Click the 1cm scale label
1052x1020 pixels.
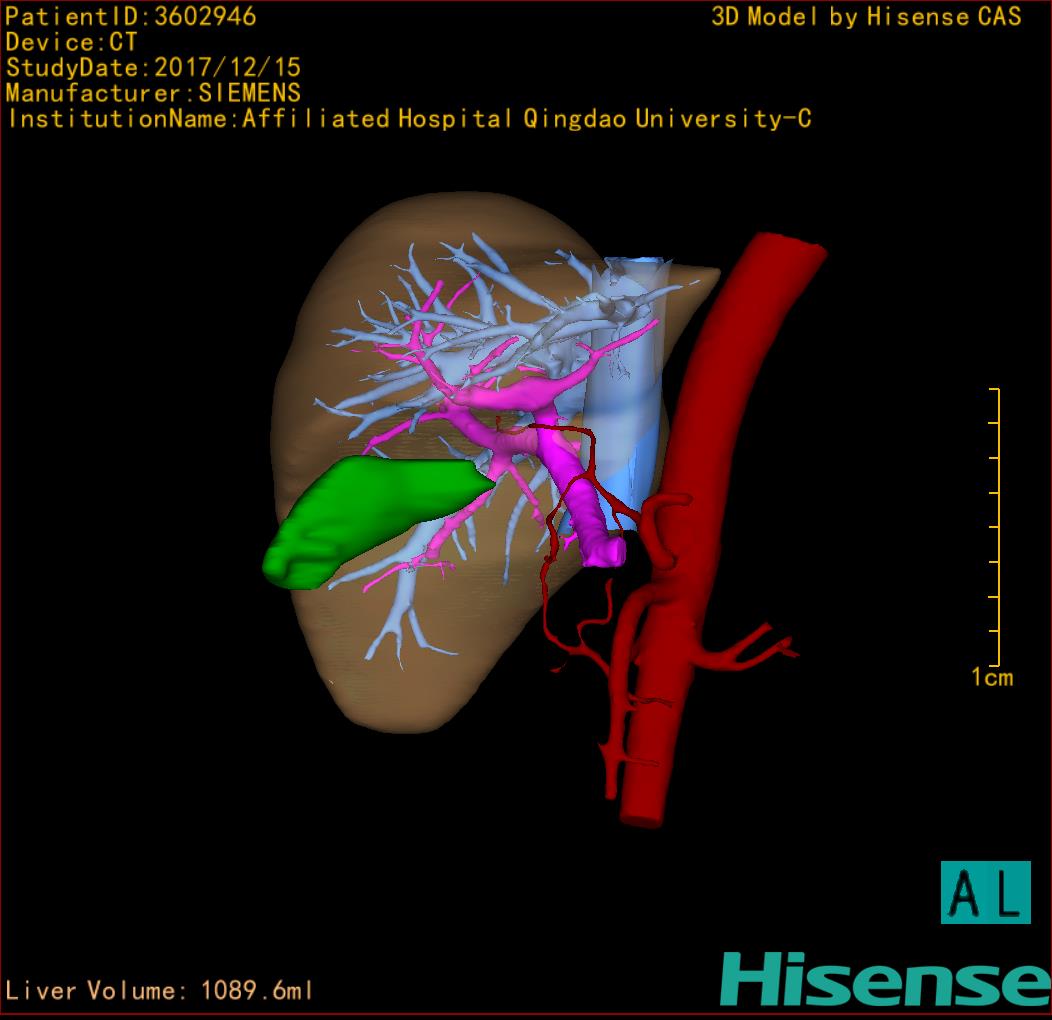(x=991, y=678)
